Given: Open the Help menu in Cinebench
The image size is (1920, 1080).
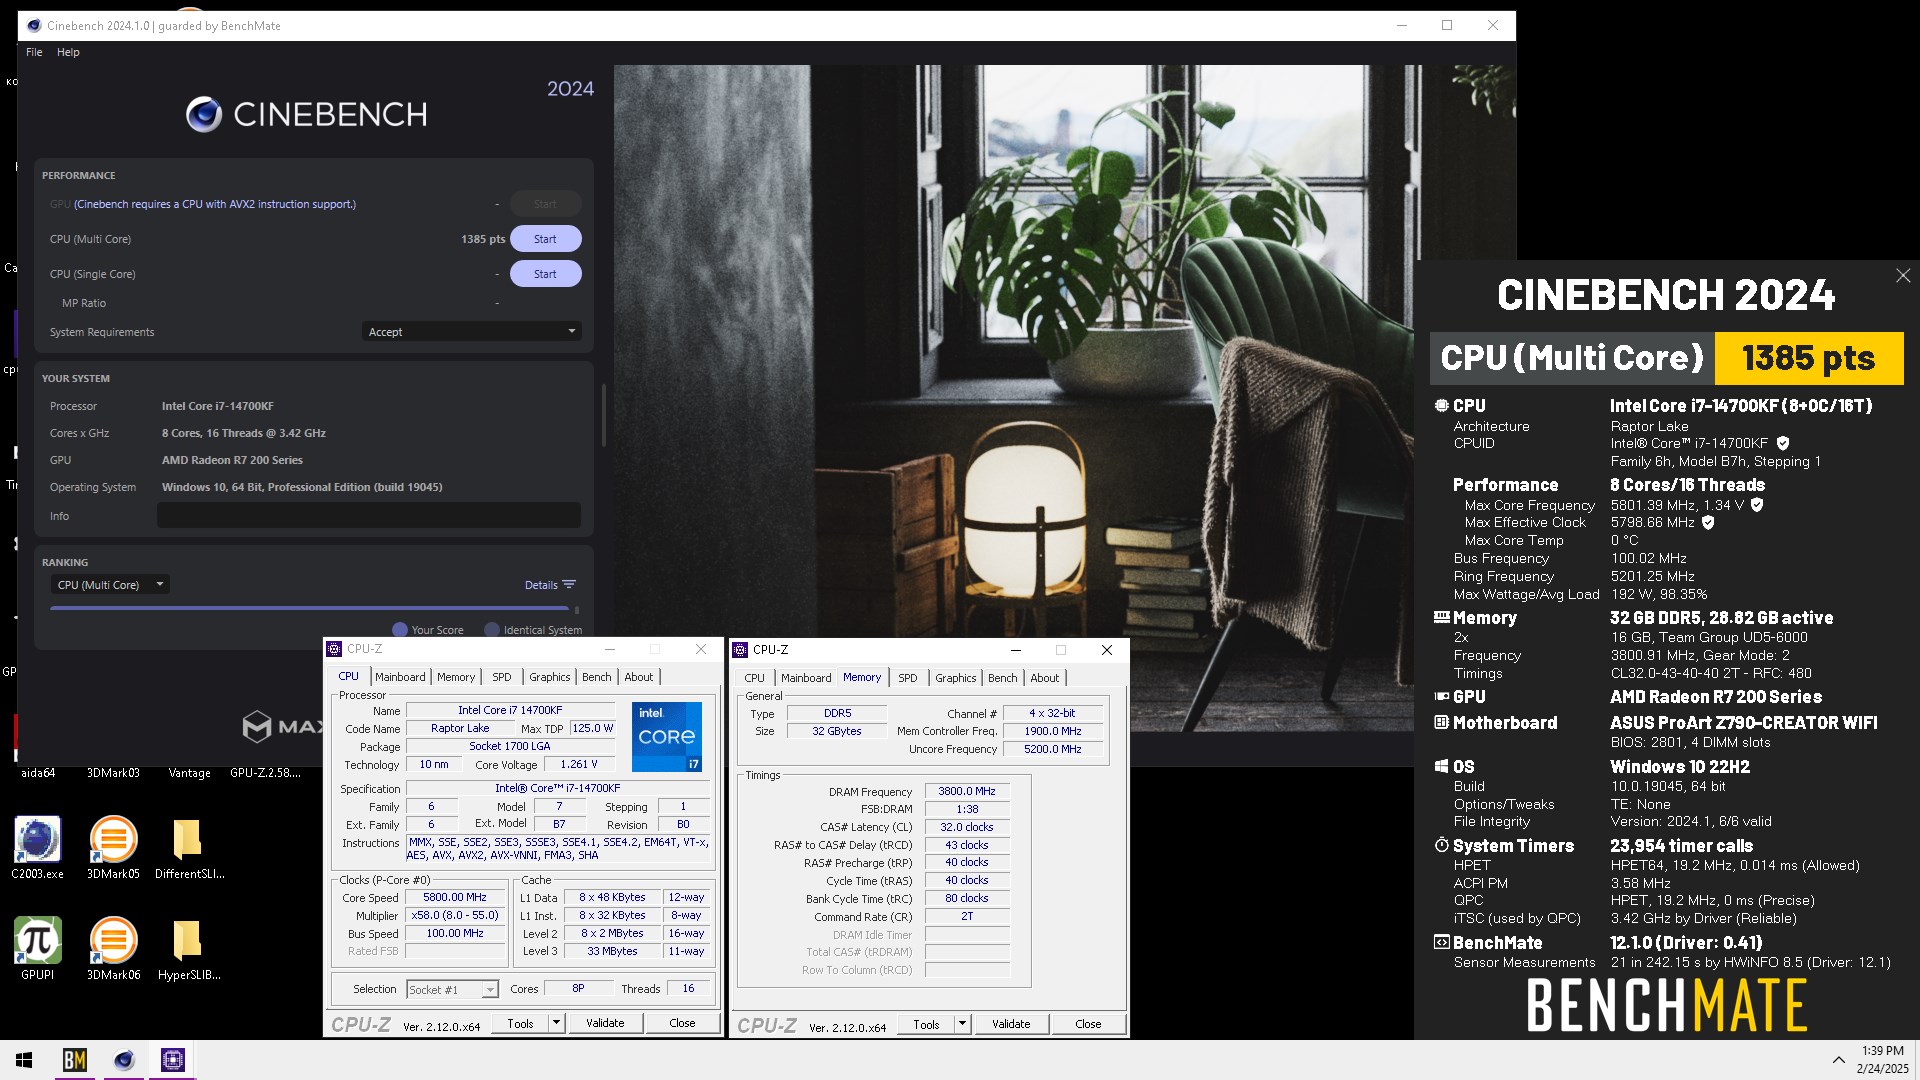Looking at the screenshot, I should pyautogui.click(x=68, y=52).
